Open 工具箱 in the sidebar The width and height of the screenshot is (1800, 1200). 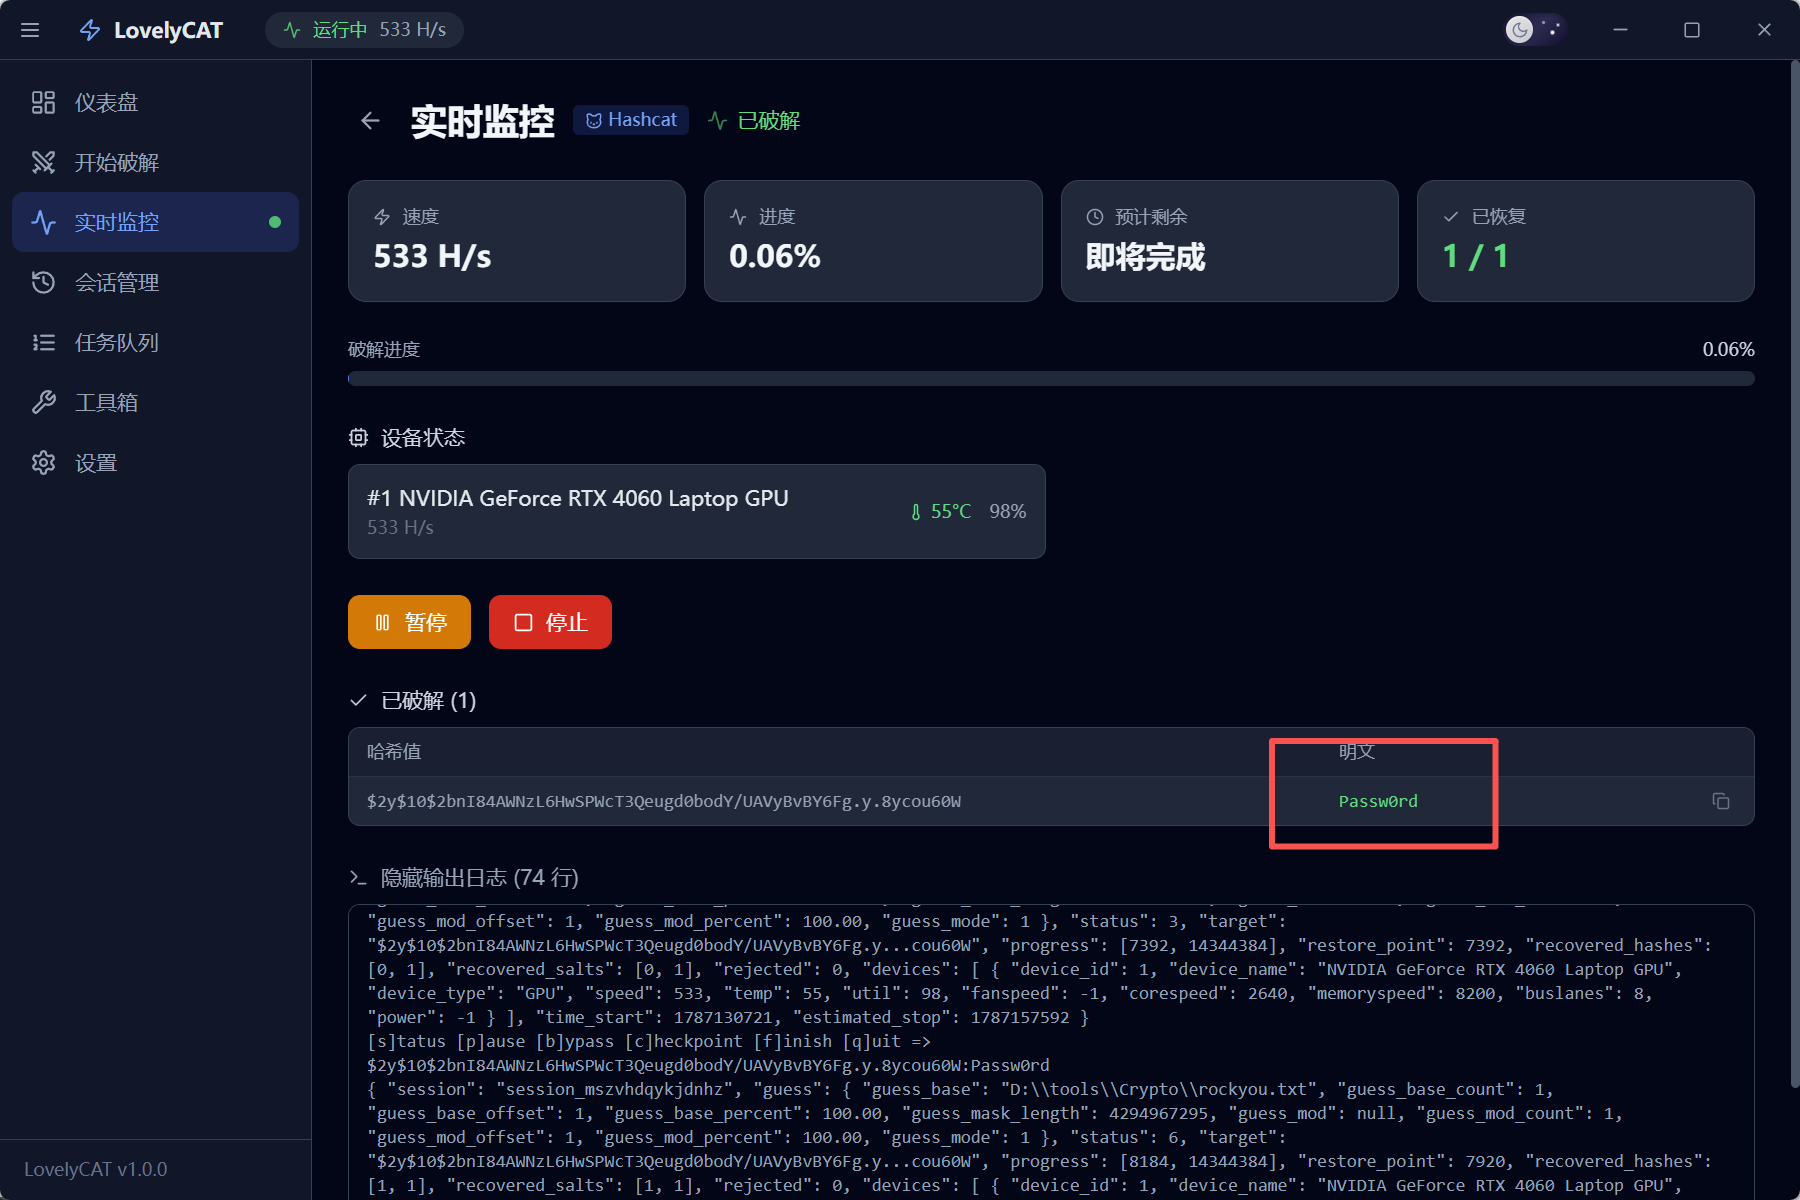coord(155,402)
